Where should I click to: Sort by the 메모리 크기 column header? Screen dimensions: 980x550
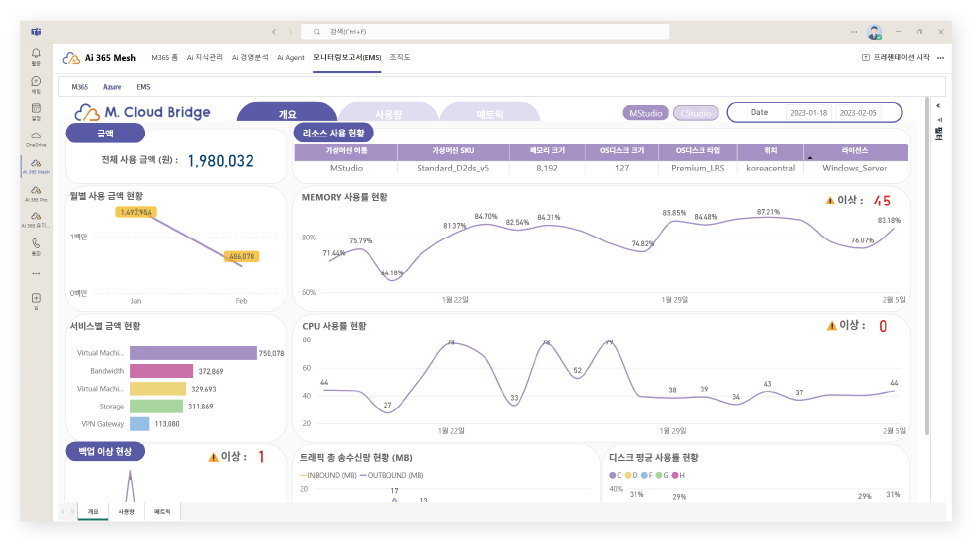pyautogui.click(x=547, y=151)
